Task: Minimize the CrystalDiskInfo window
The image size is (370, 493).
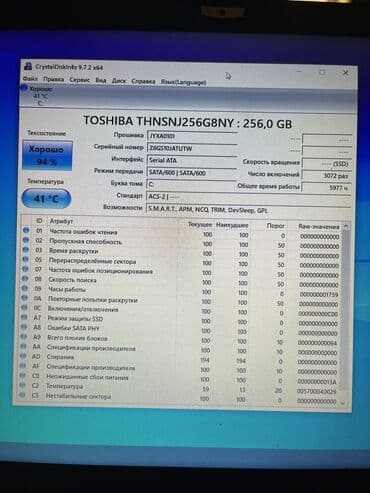Action: coord(299,71)
